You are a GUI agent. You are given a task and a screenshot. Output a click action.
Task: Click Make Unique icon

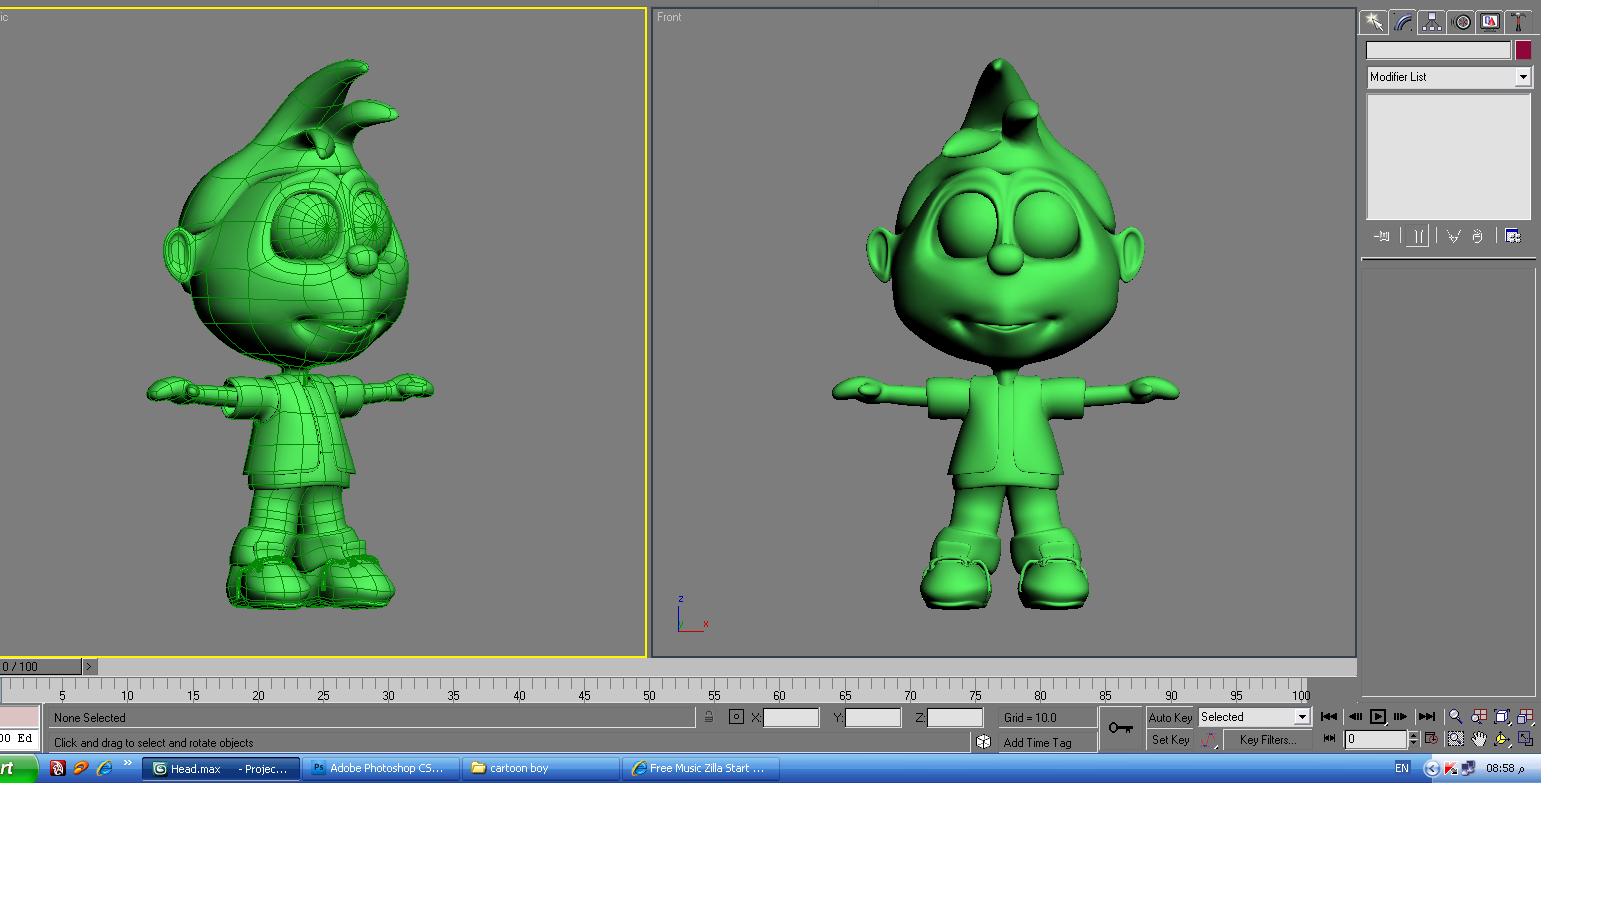1453,236
